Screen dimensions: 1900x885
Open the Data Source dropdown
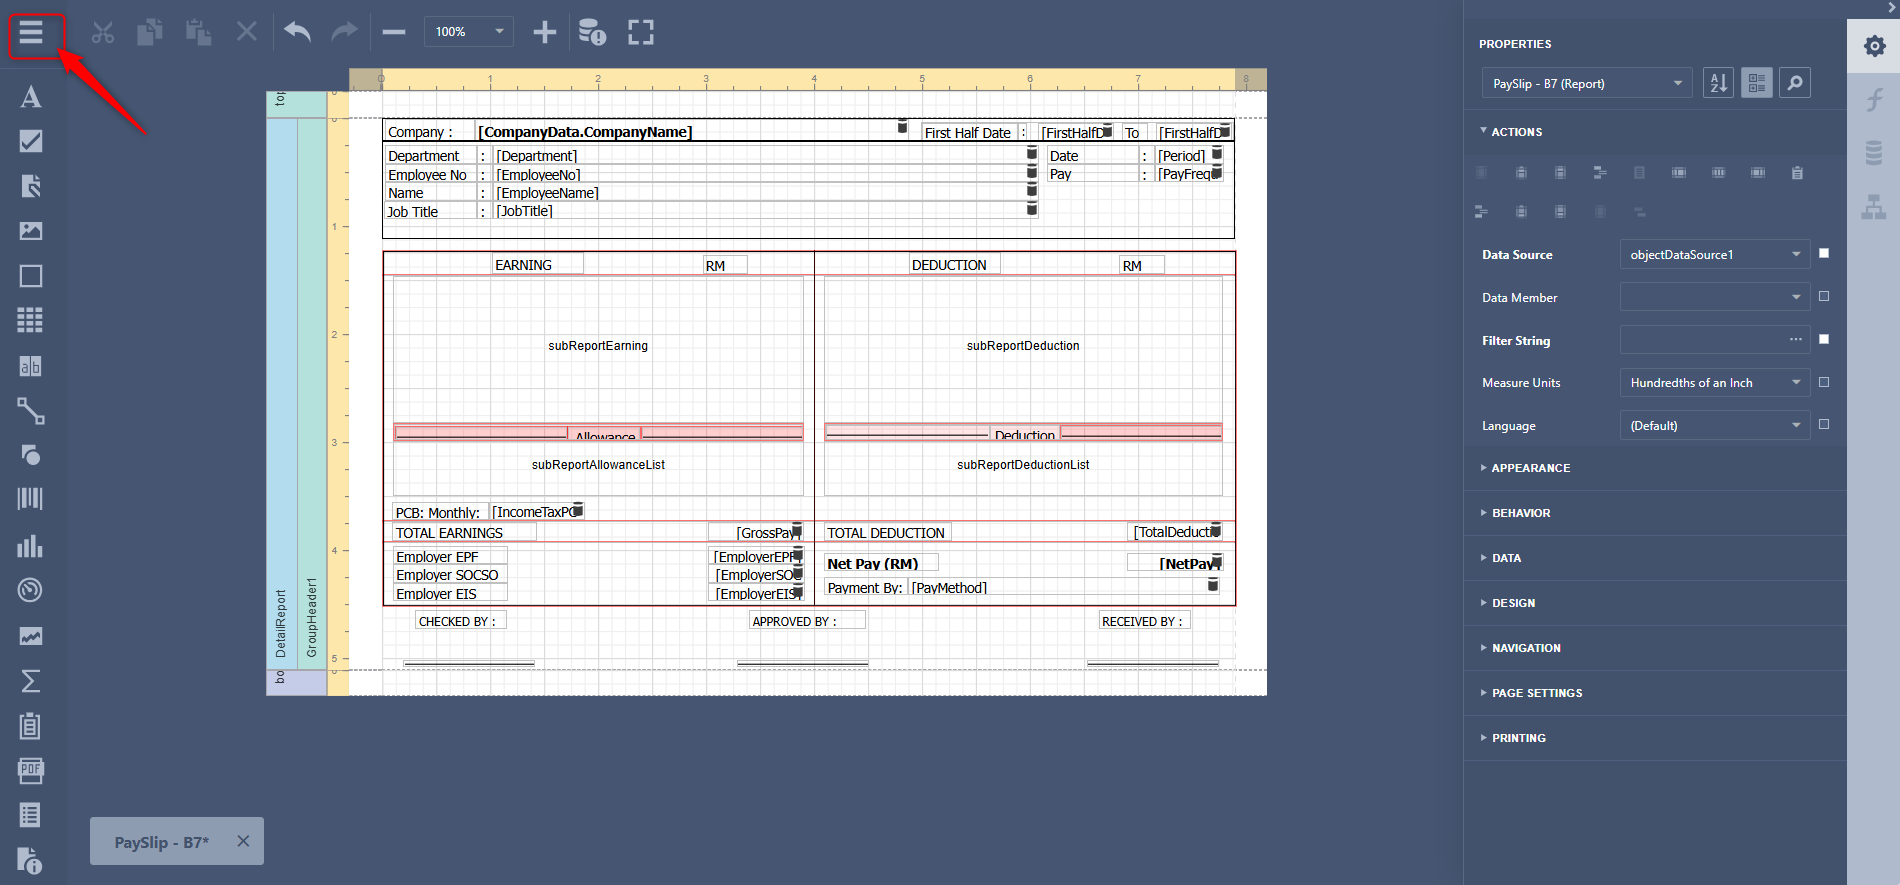[x=1715, y=254]
